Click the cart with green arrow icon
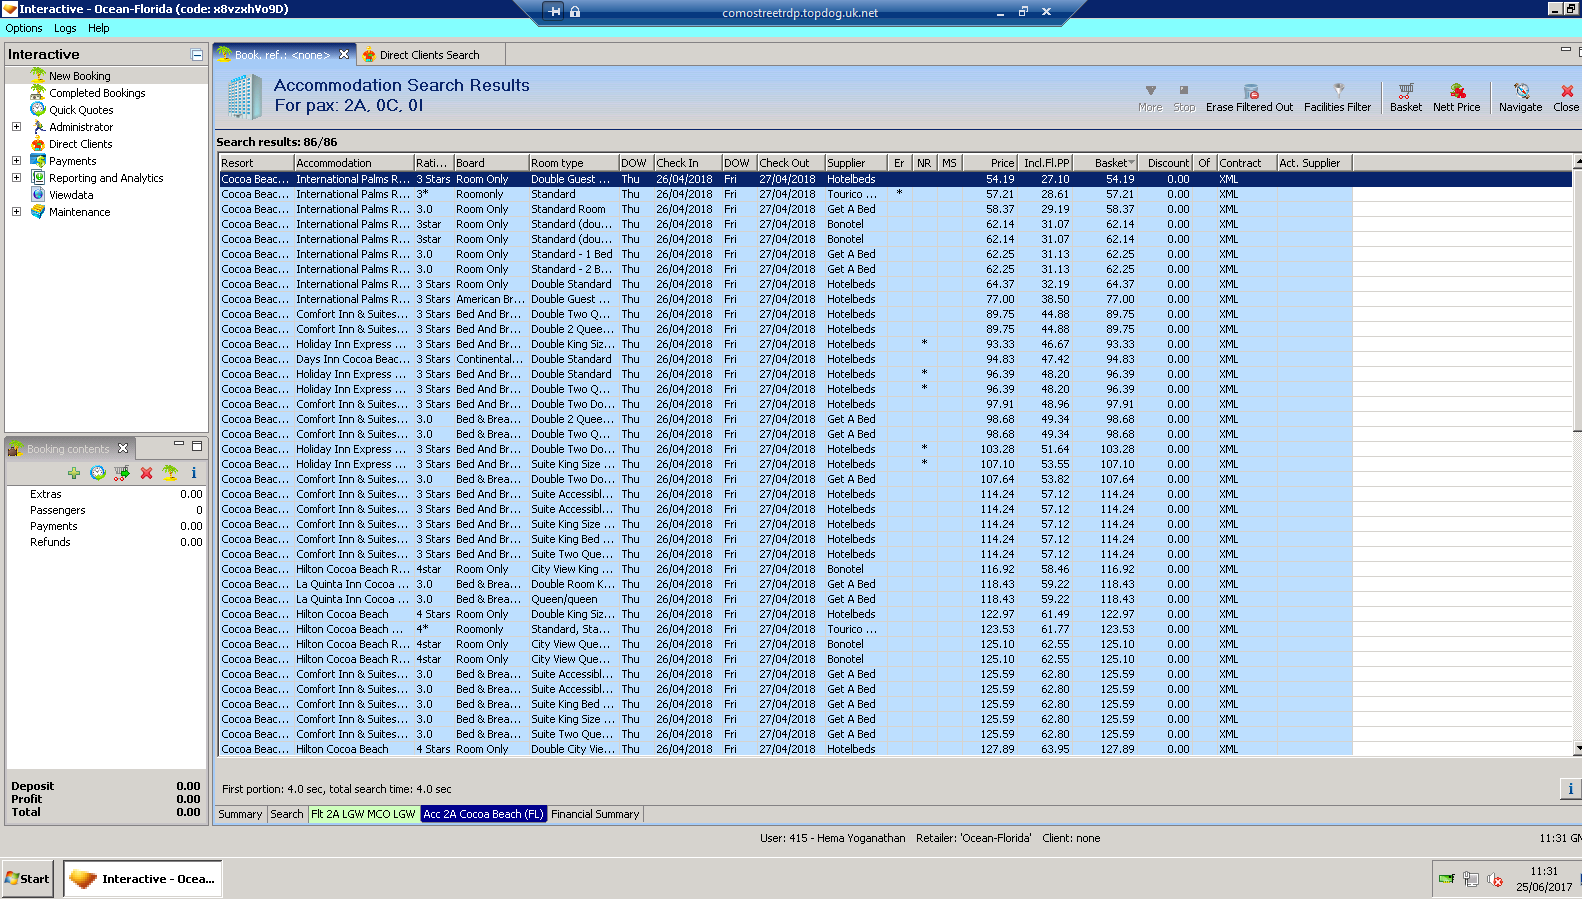 (122, 473)
